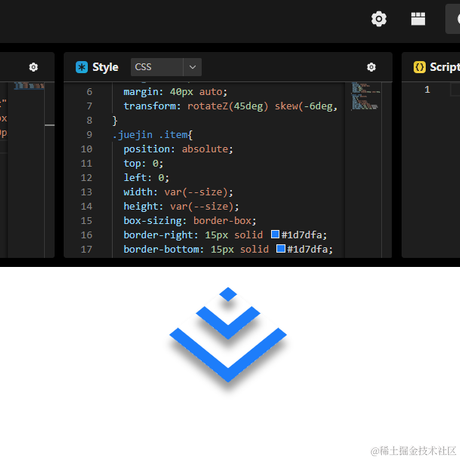Click the border-bottom color swatch #1d7dfa
The height and width of the screenshot is (460, 460).
[281, 249]
